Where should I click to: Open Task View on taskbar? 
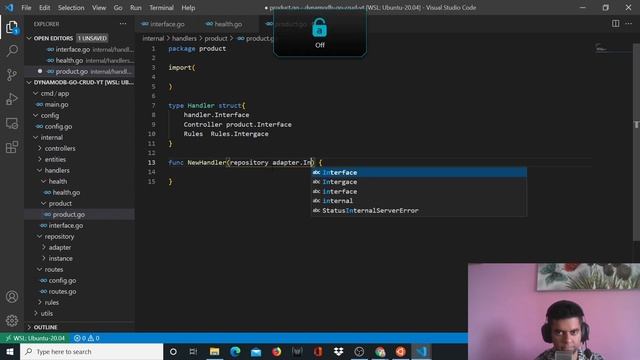click(193, 351)
